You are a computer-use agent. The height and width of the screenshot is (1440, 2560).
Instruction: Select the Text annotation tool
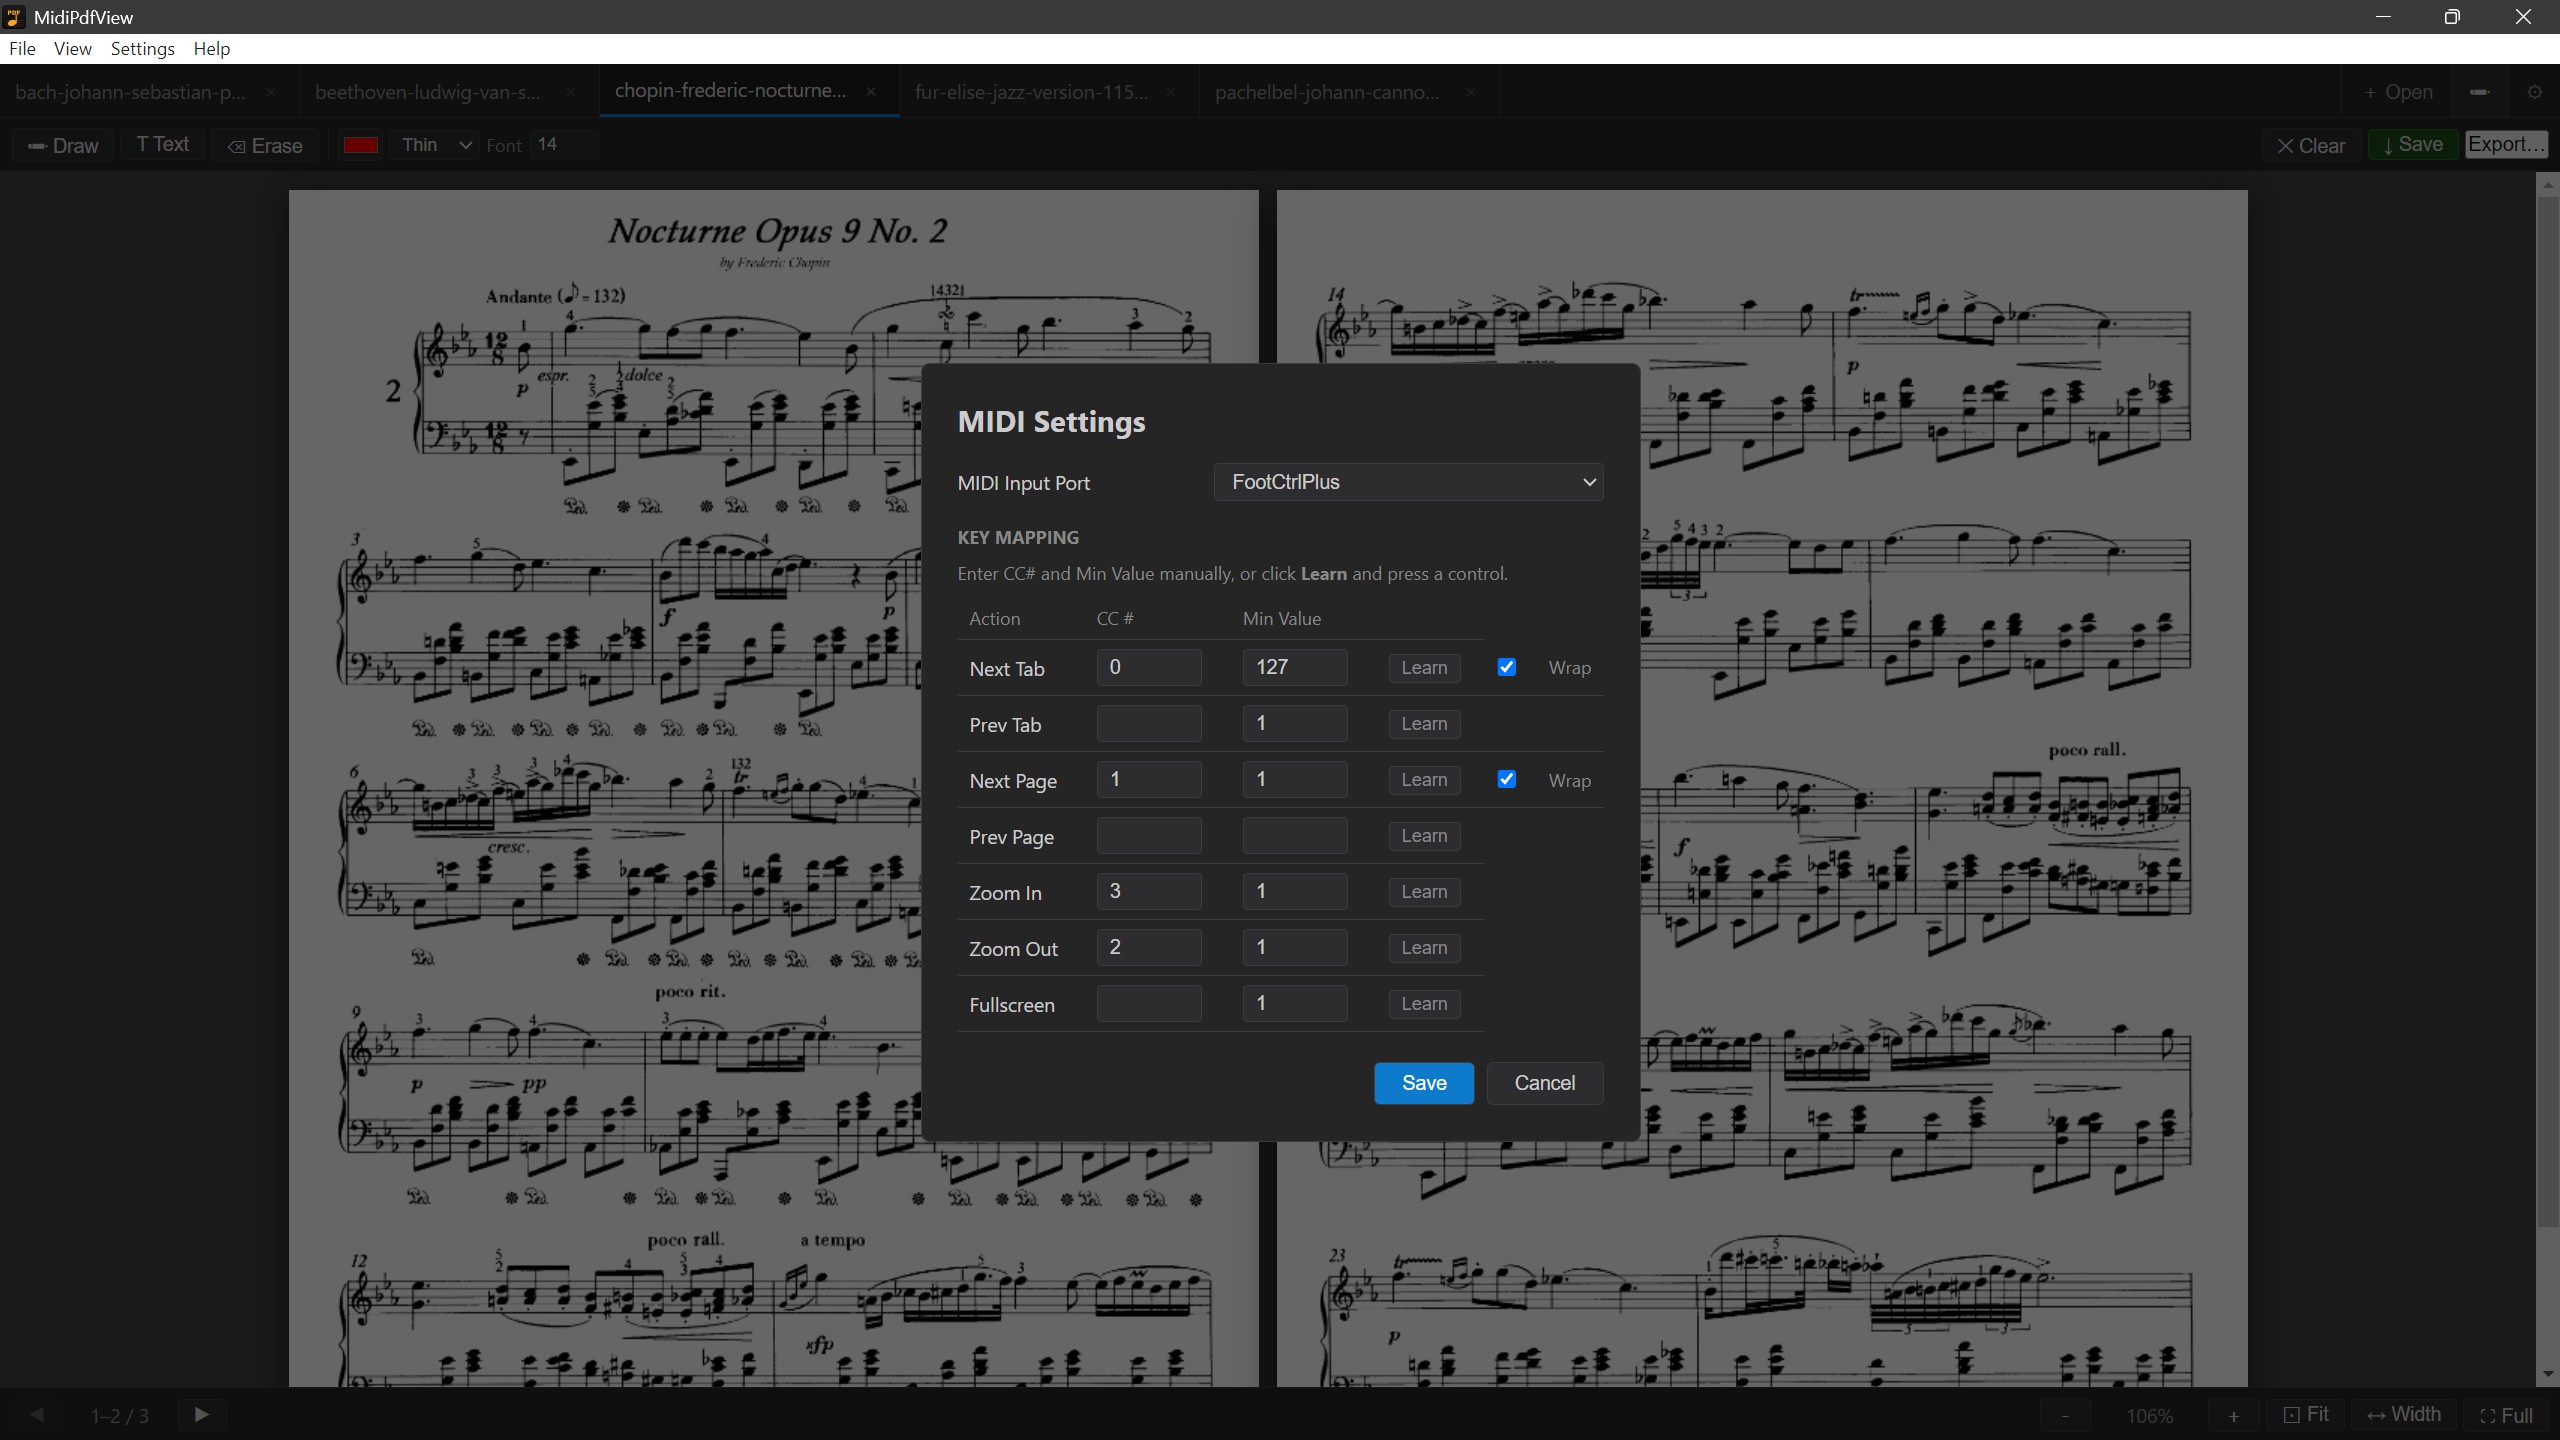click(162, 145)
